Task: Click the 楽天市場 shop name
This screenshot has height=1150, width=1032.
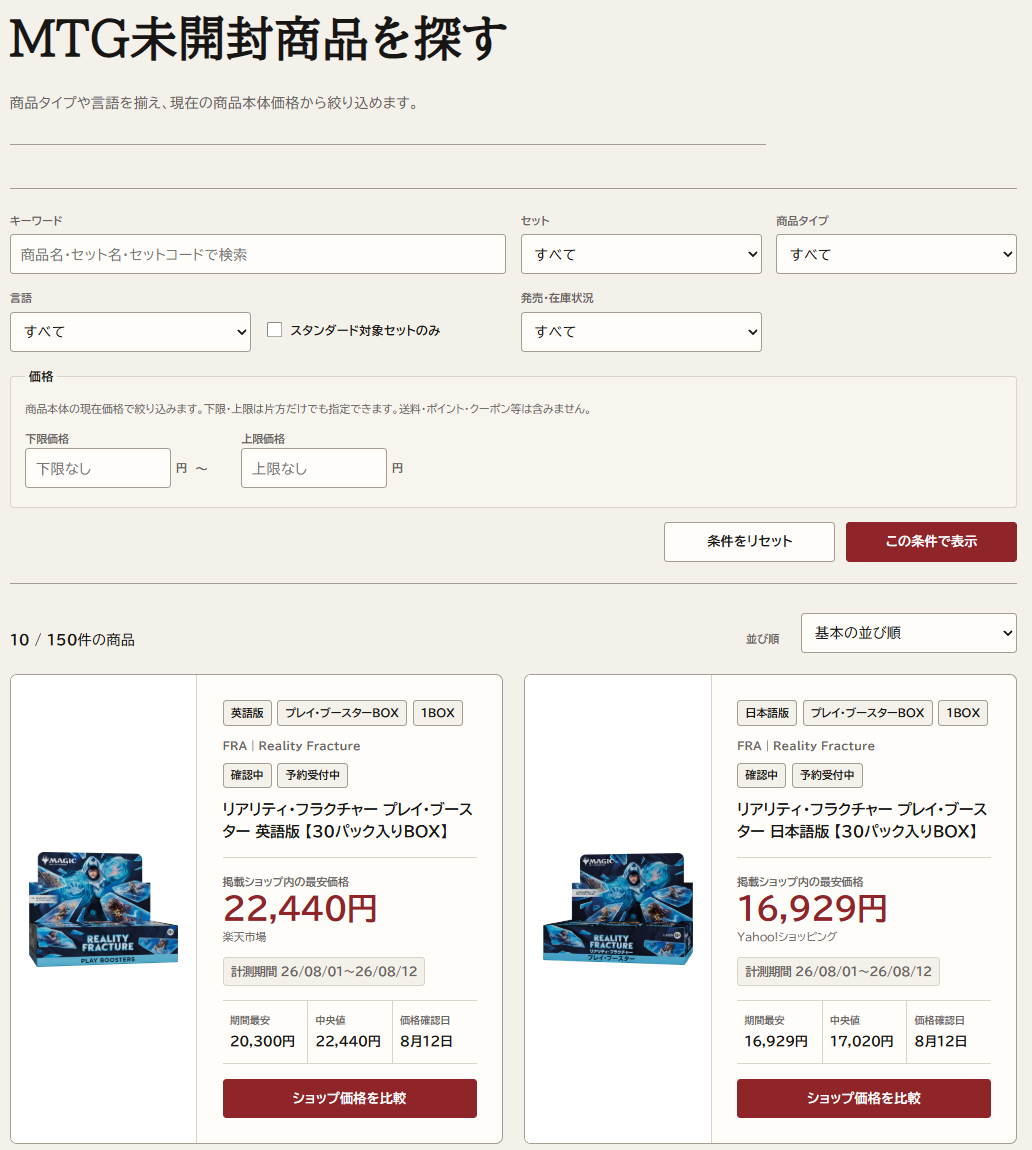Action: (x=244, y=937)
